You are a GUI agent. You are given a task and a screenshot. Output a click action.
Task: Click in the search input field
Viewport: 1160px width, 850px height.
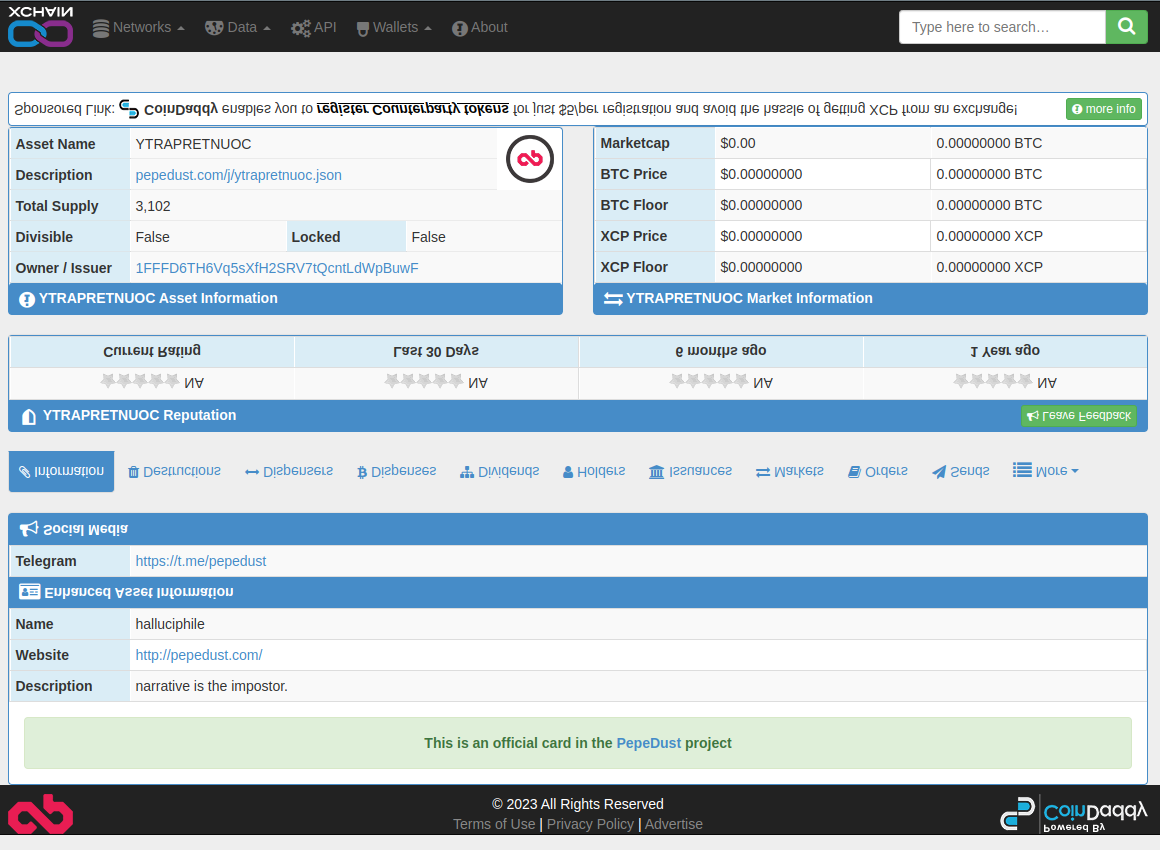[1001, 27]
